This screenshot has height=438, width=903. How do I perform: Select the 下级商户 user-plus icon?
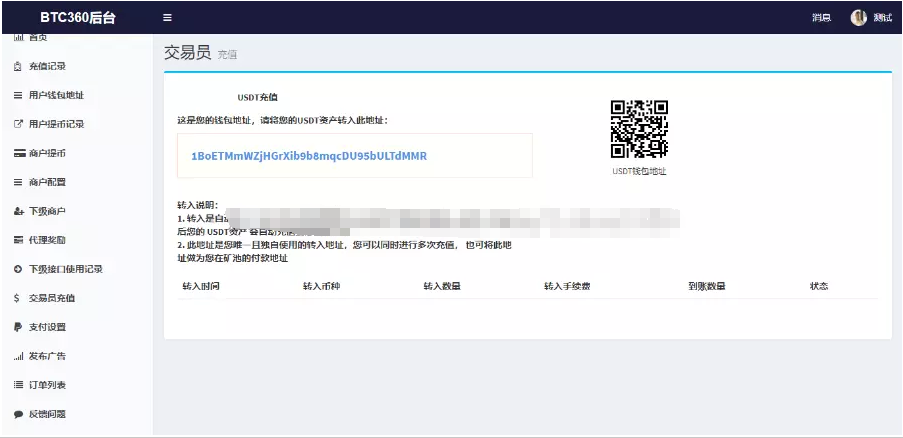[18, 212]
